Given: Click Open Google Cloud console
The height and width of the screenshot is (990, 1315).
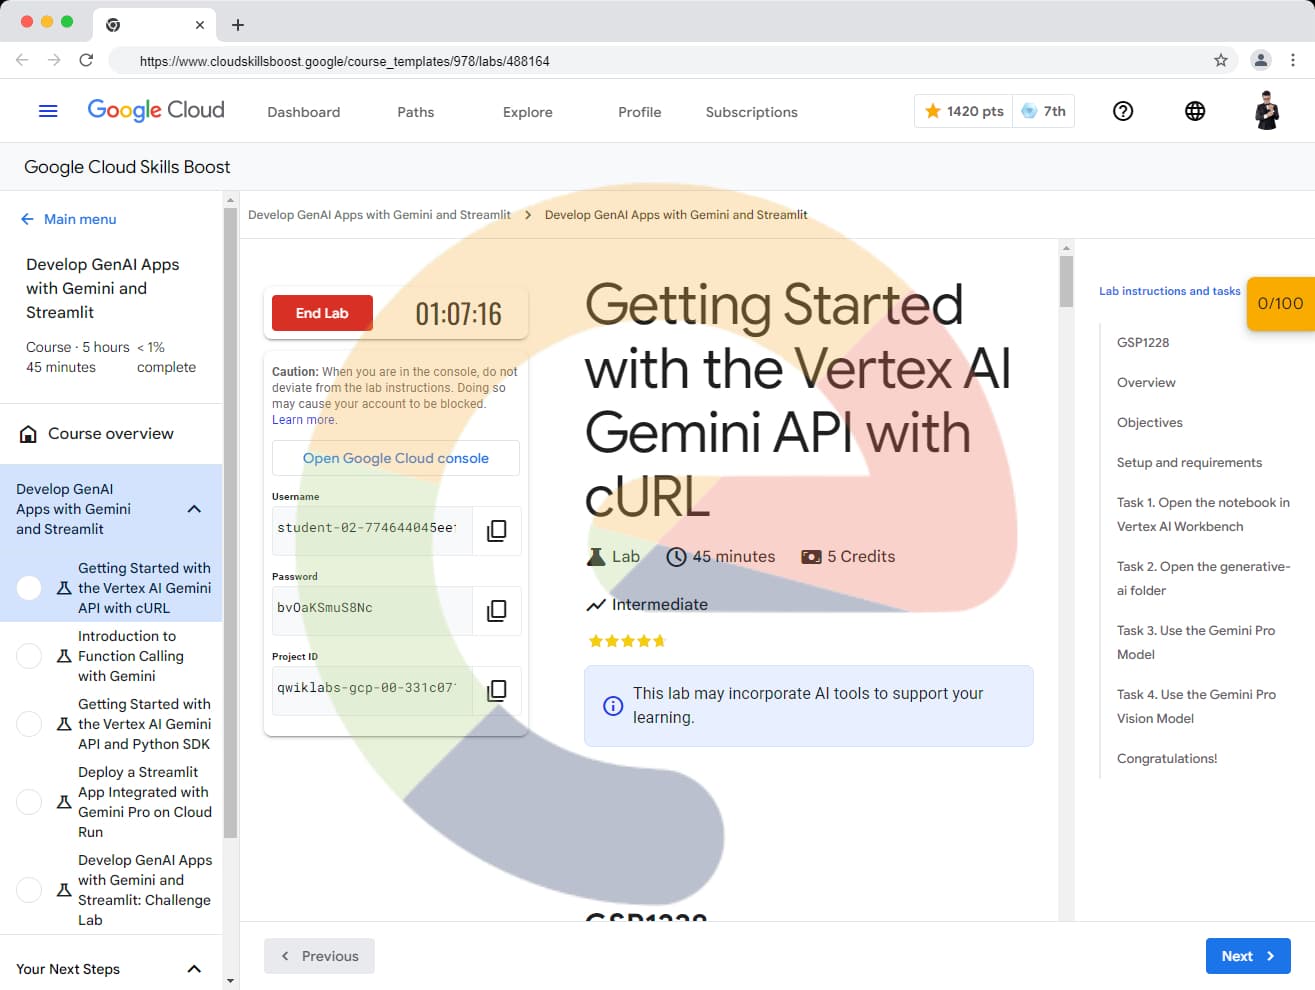Looking at the screenshot, I should (396, 458).
